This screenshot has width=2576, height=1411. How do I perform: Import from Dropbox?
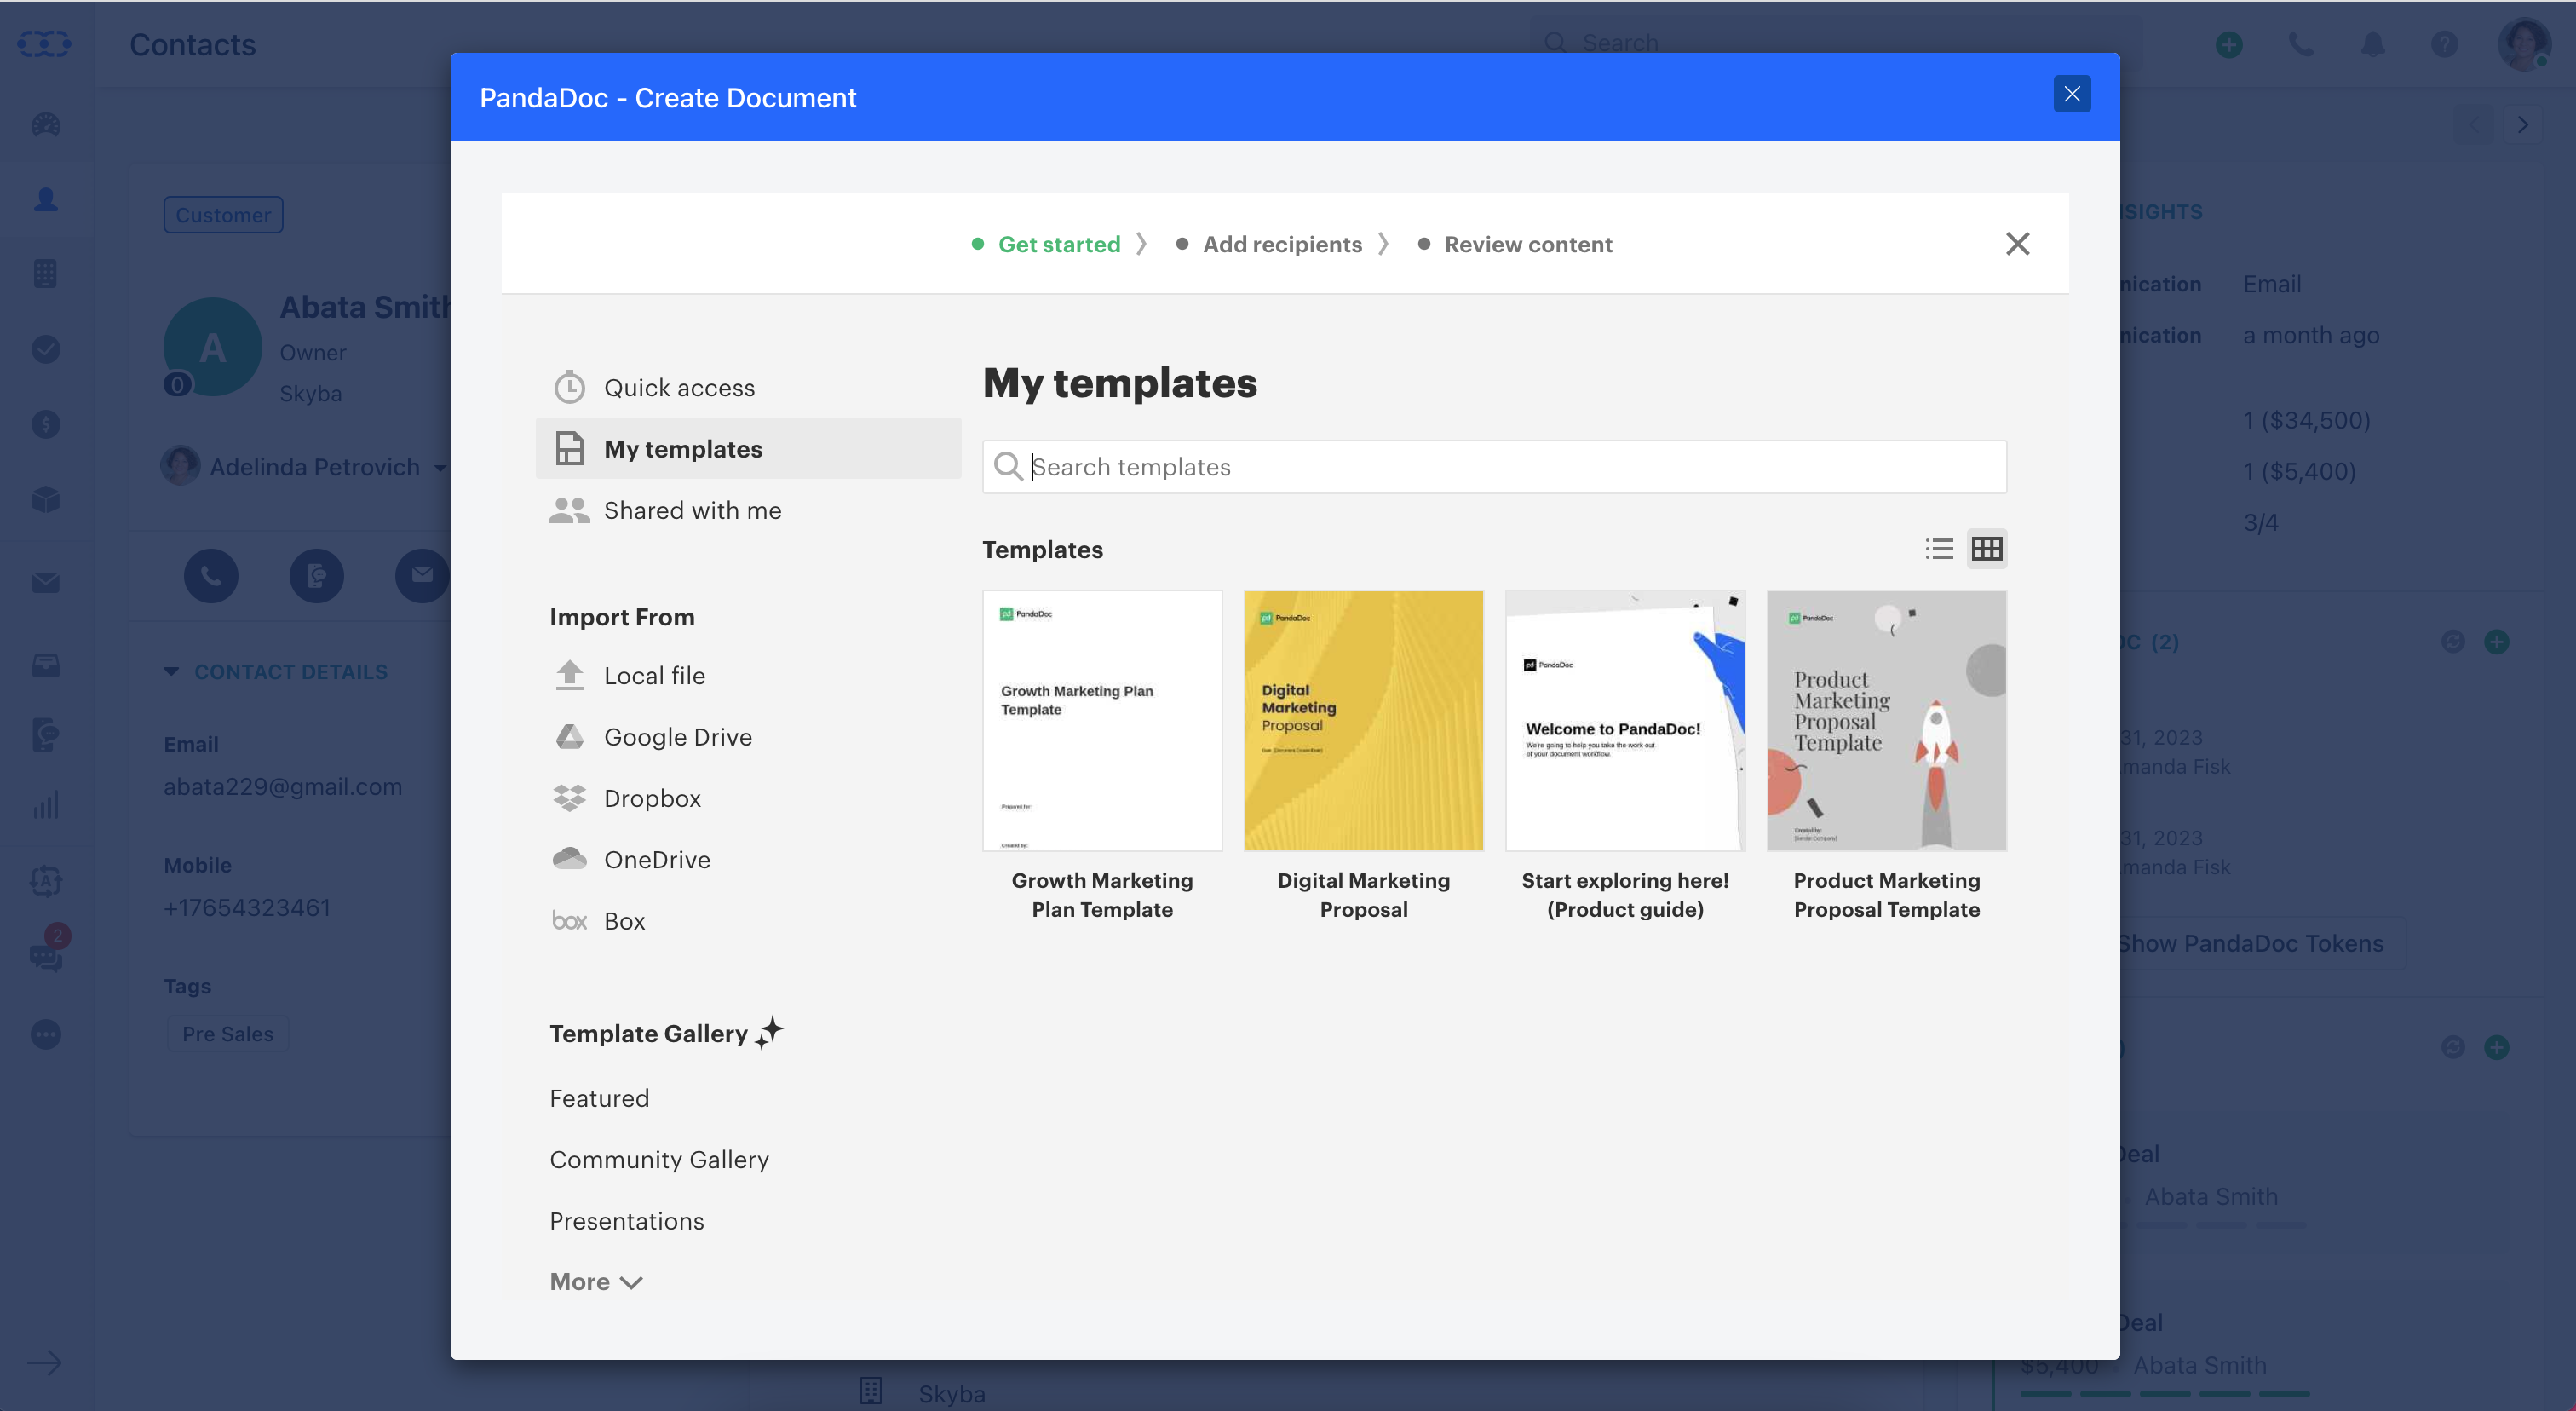[652, 798]
